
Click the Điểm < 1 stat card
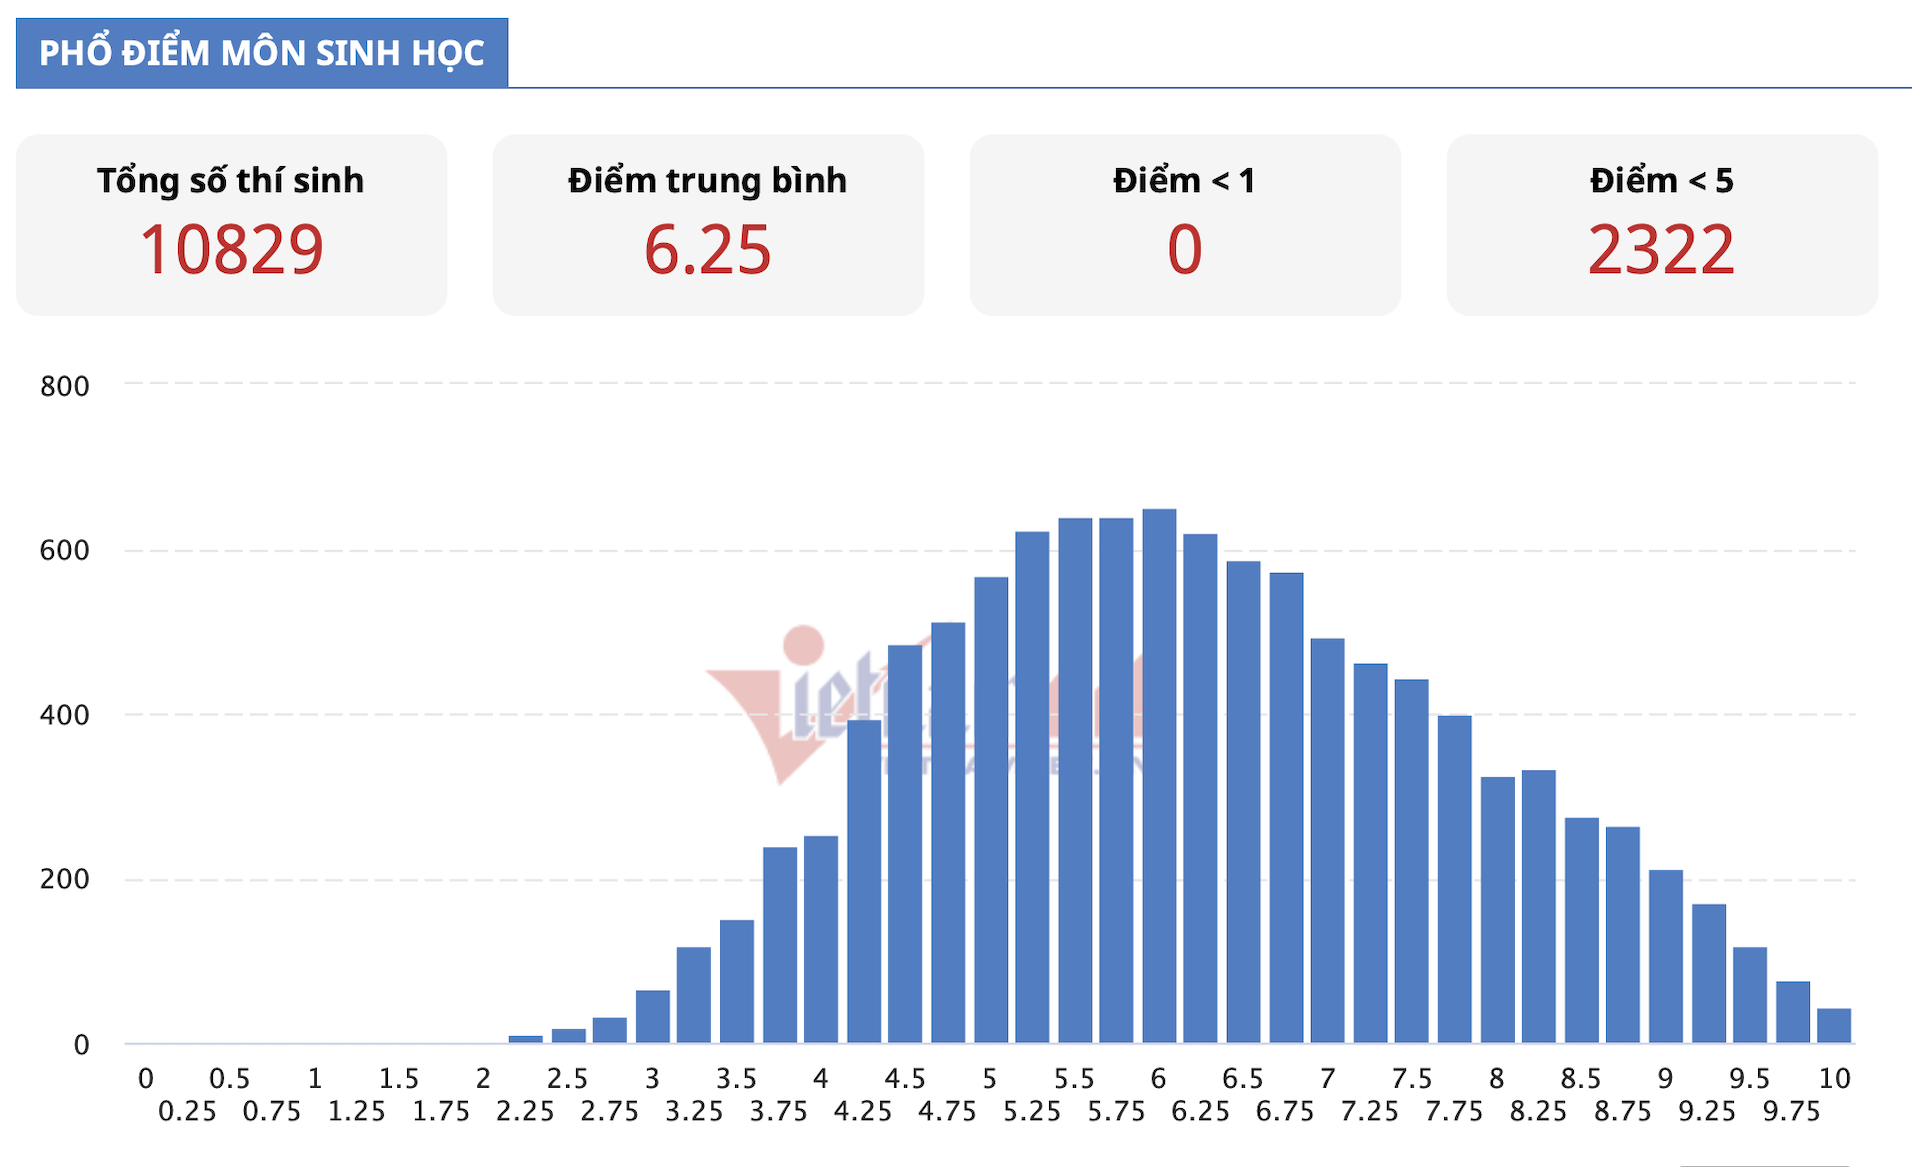(x=1185, y=225)
